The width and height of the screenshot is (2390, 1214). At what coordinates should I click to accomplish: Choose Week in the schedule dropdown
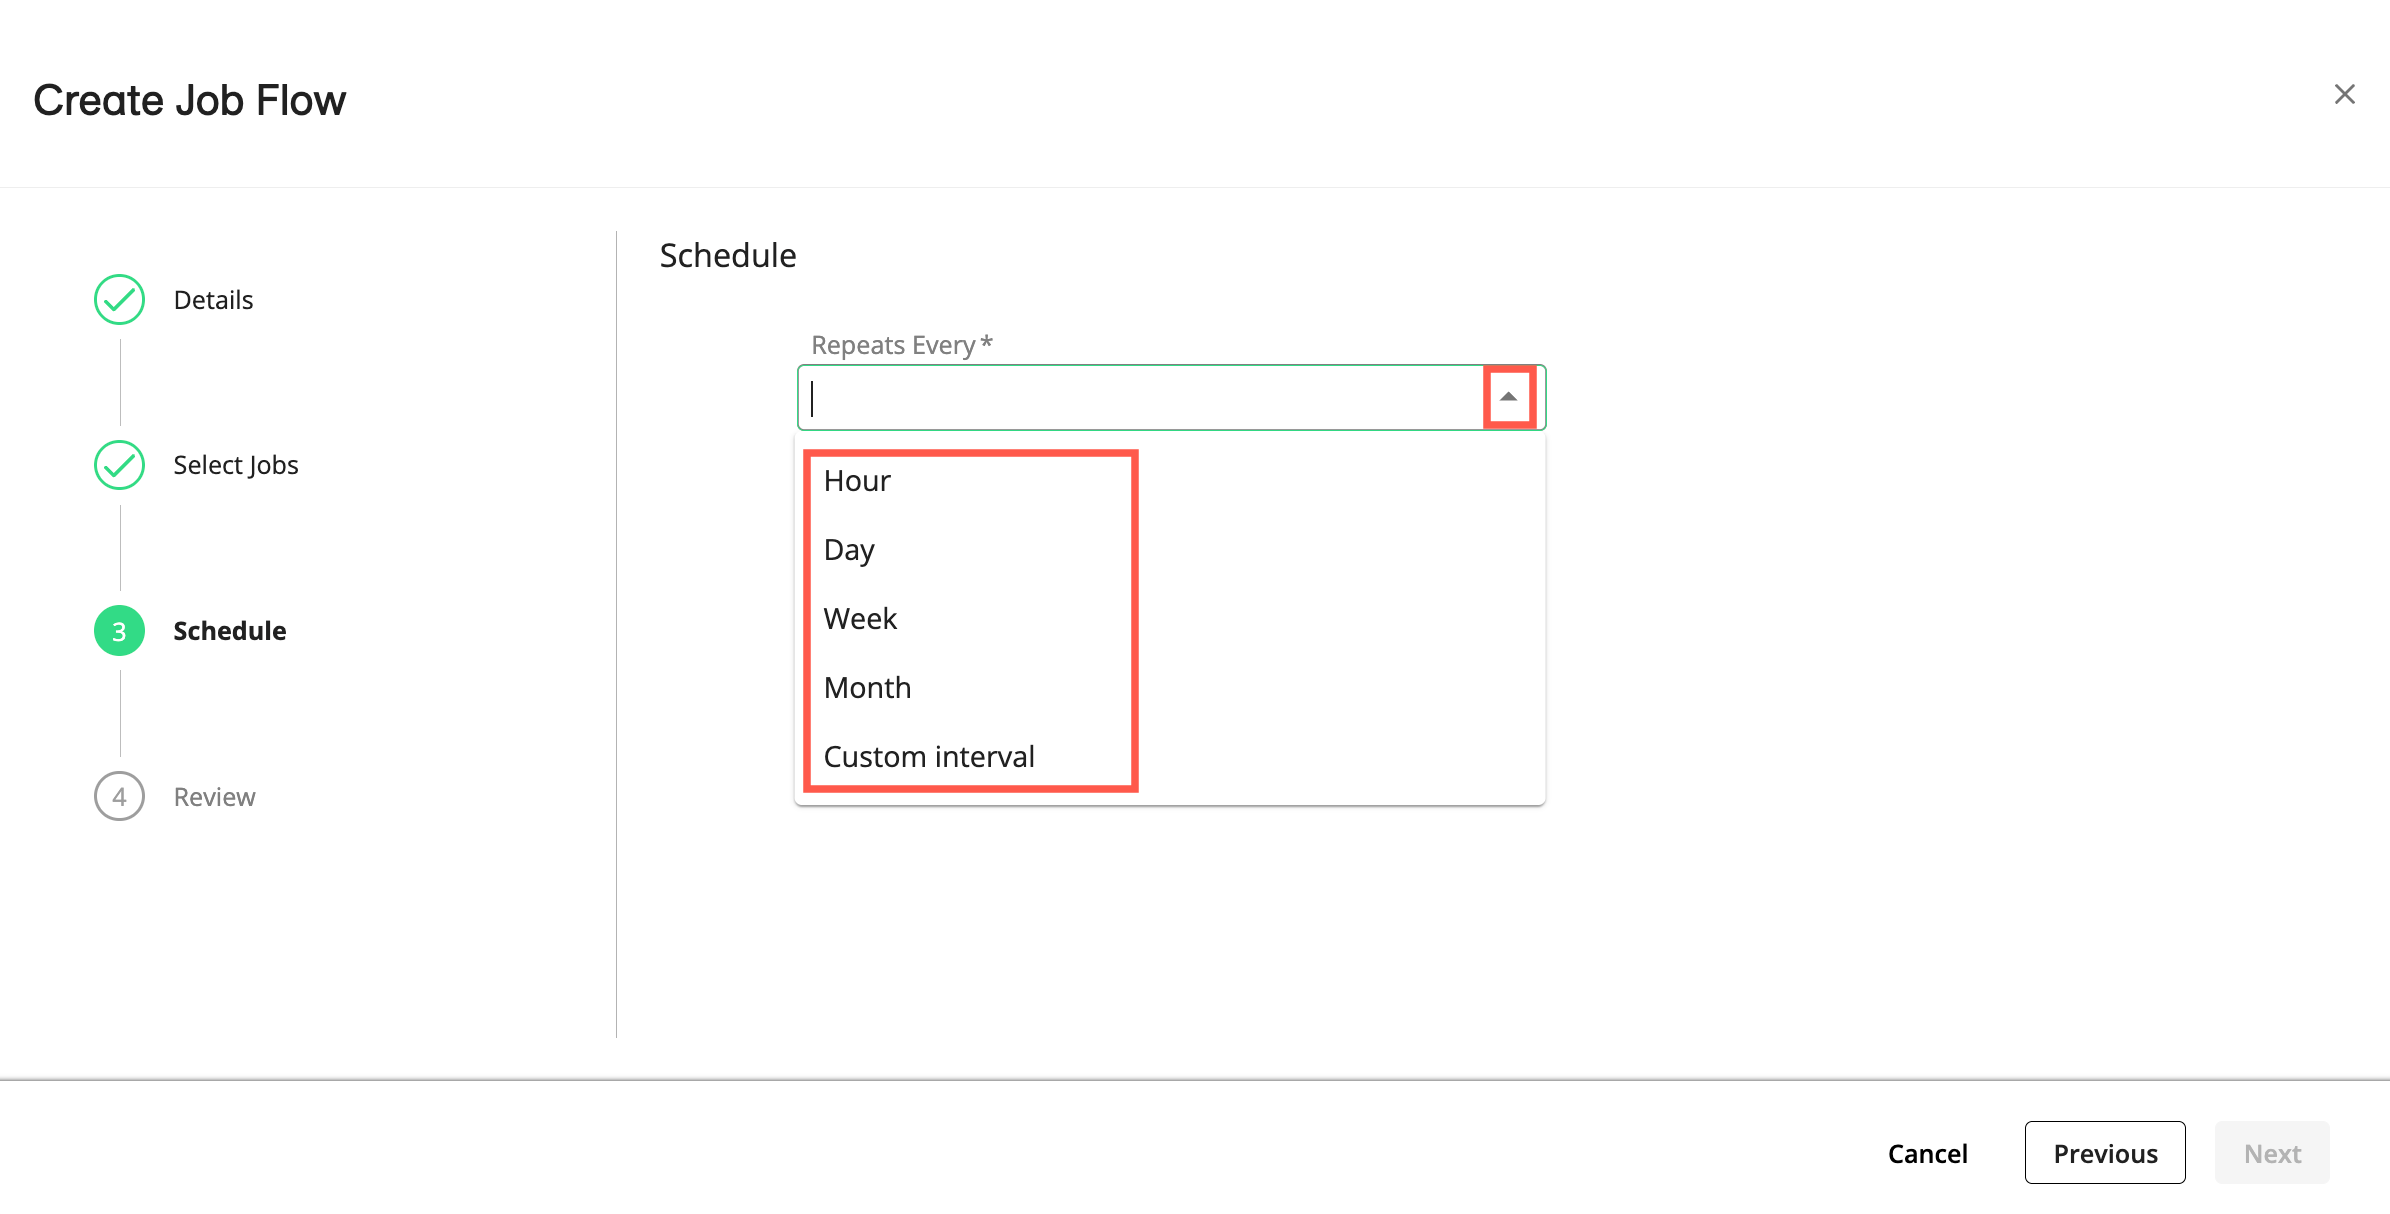859,618
